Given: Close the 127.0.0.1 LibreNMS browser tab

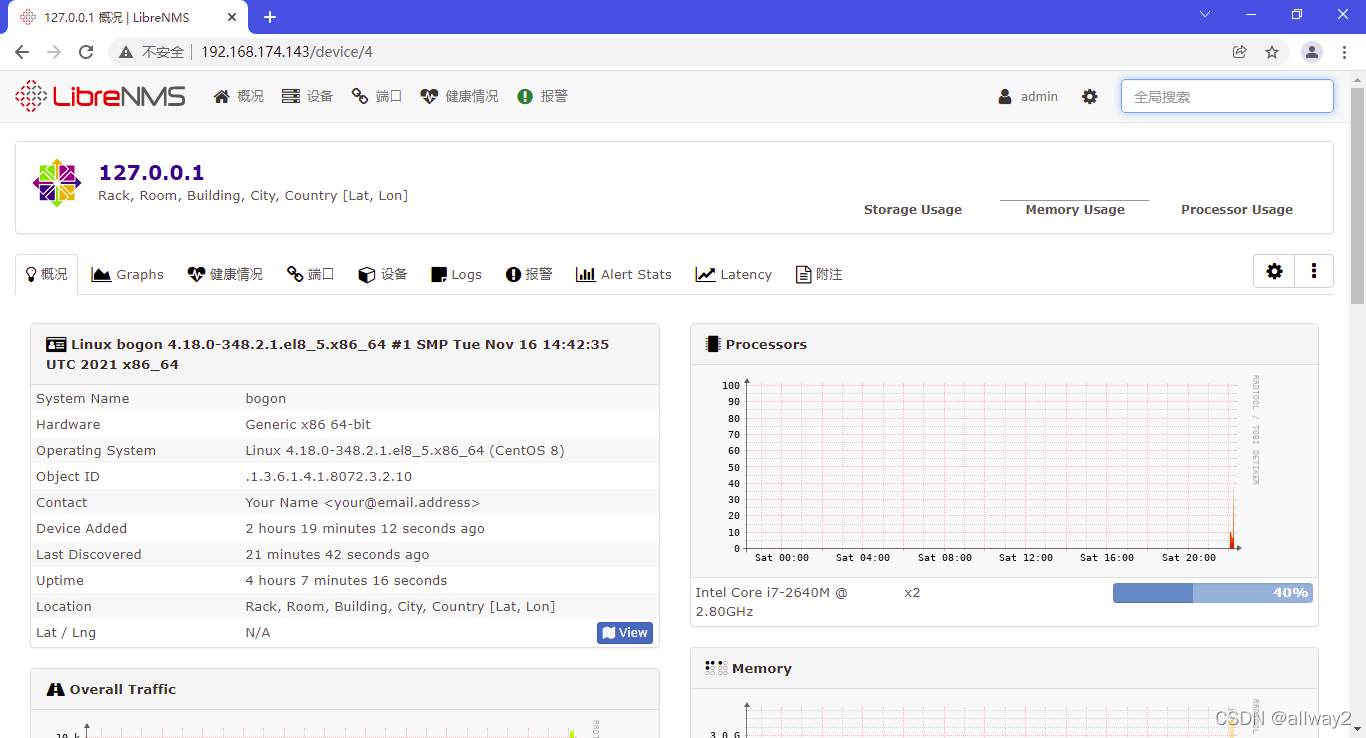Looking at the screenshot, I should coord(232,17).
